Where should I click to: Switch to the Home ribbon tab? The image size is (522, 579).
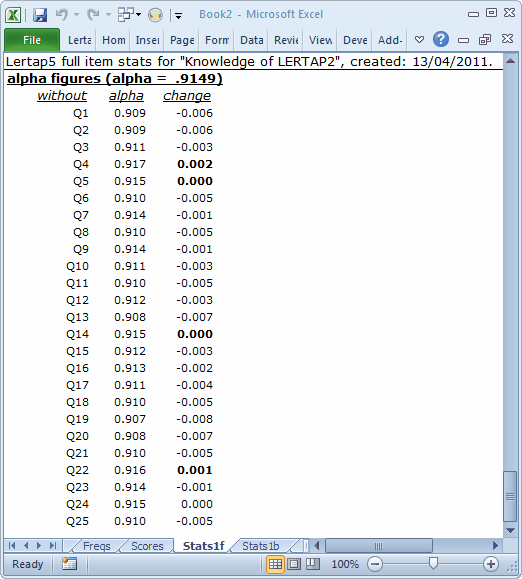114,40
